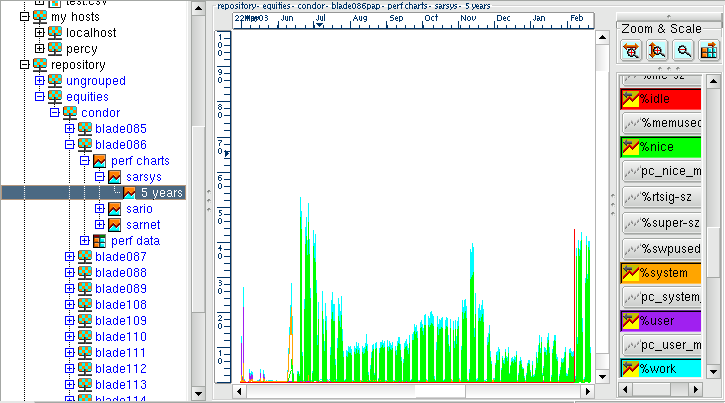
Task: Select the blade108 tree item
Action: tap(121, 305)
